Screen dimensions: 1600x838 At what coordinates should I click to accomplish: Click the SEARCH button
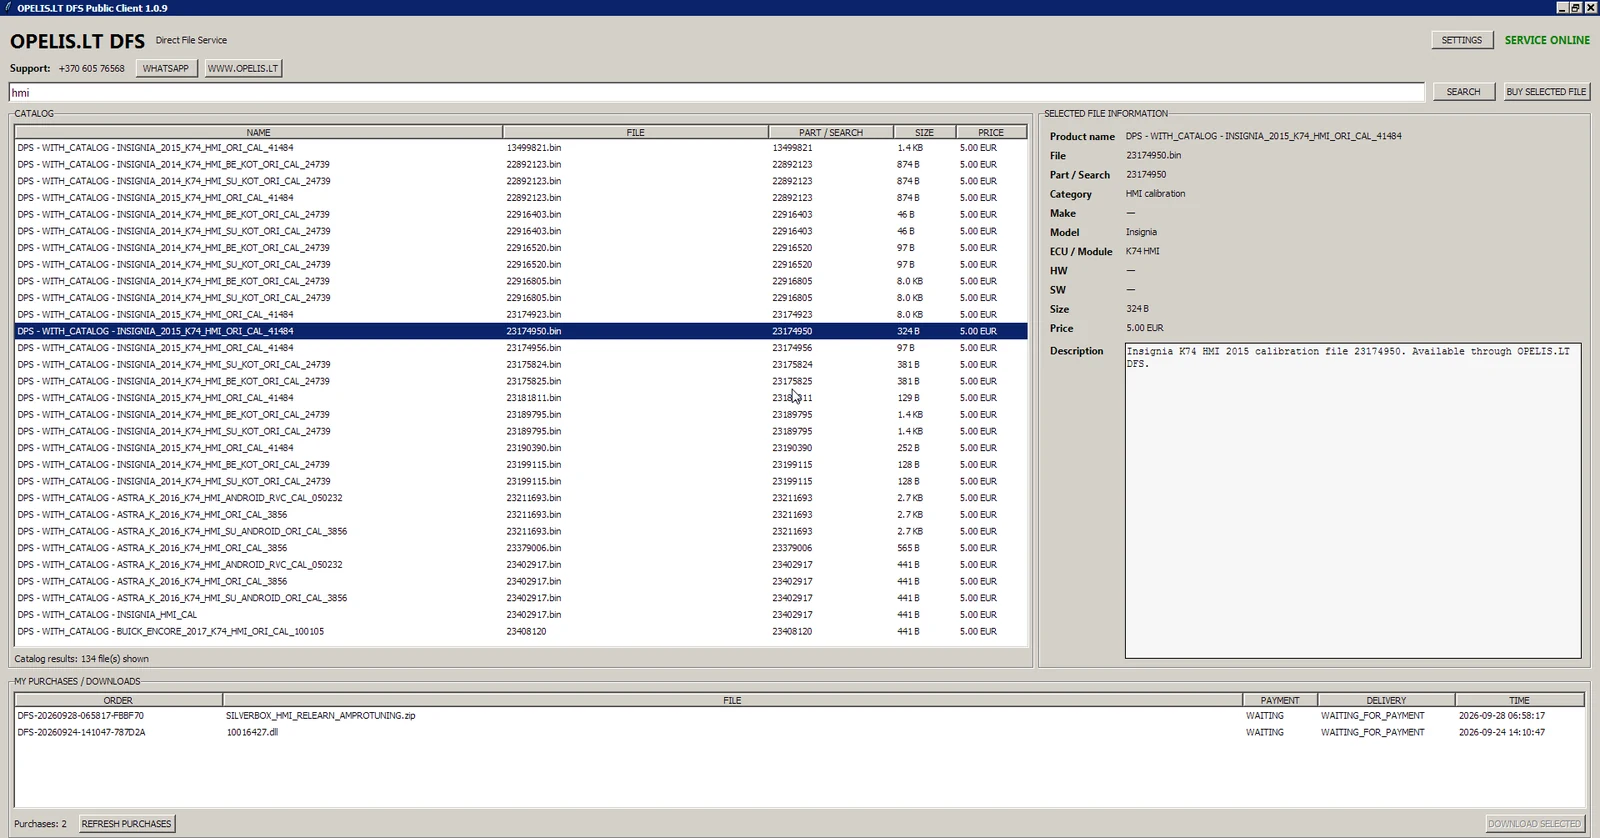[1463, 91]
